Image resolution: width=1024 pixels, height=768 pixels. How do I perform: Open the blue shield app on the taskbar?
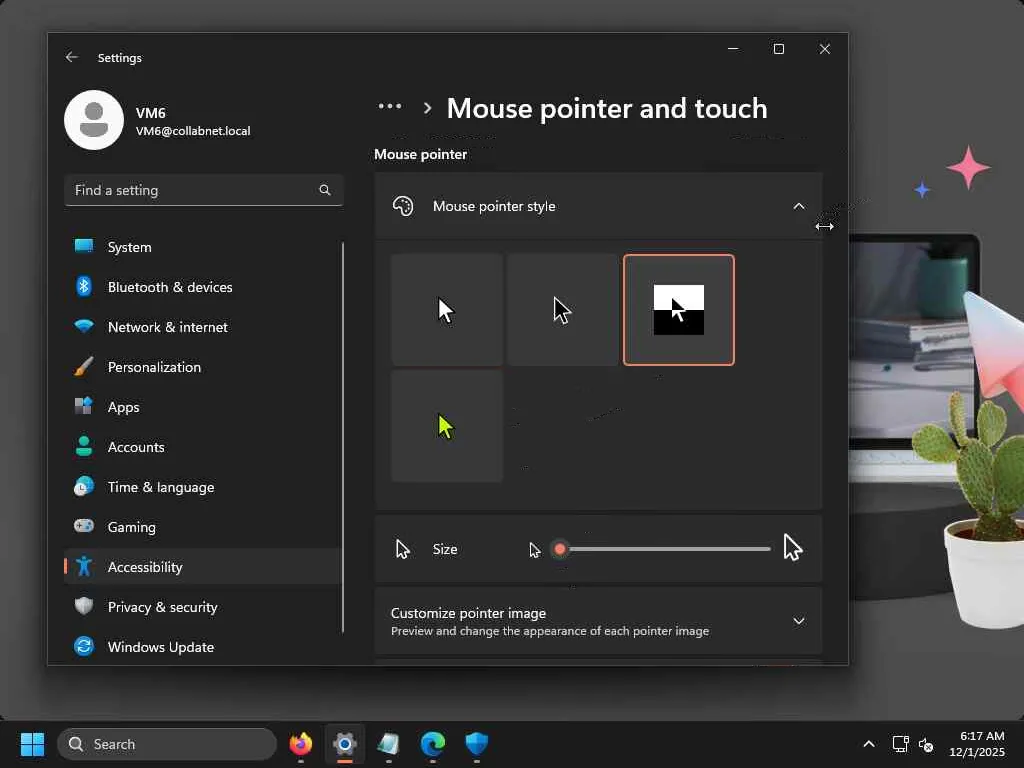[477, 743]
